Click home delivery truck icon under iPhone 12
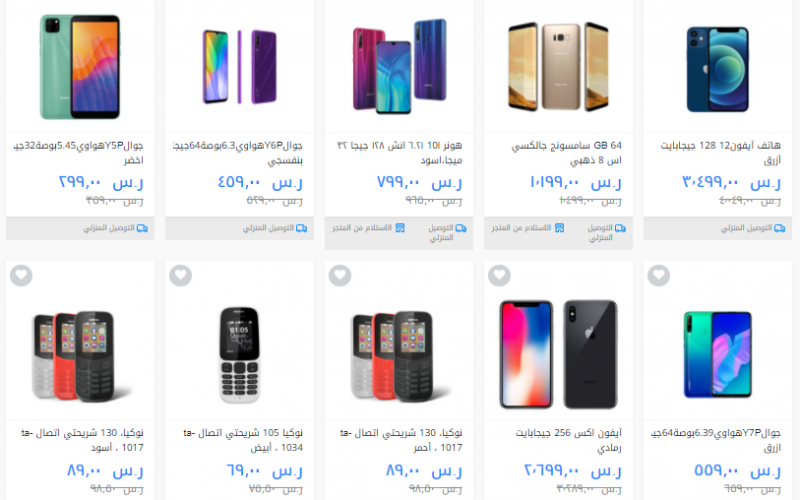800x500 pixels. point(780,228)
